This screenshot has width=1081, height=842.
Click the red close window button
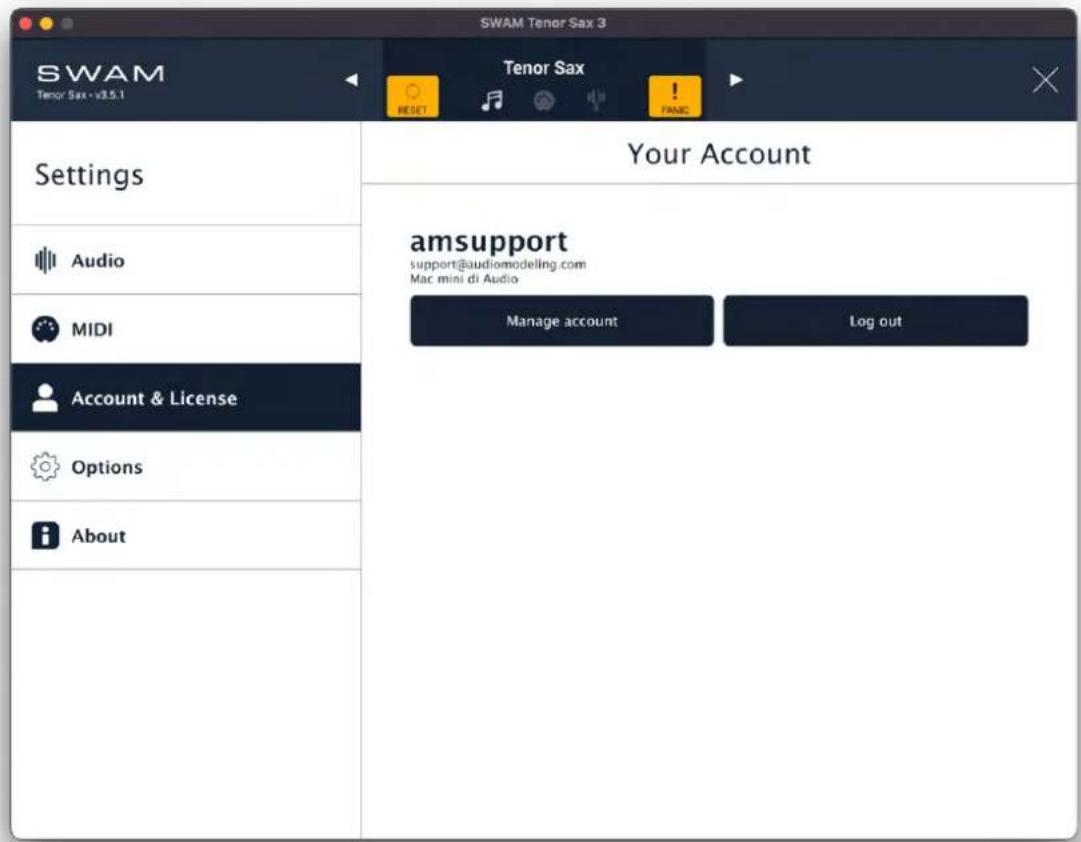pyautogui.click(x=26, y=23)
